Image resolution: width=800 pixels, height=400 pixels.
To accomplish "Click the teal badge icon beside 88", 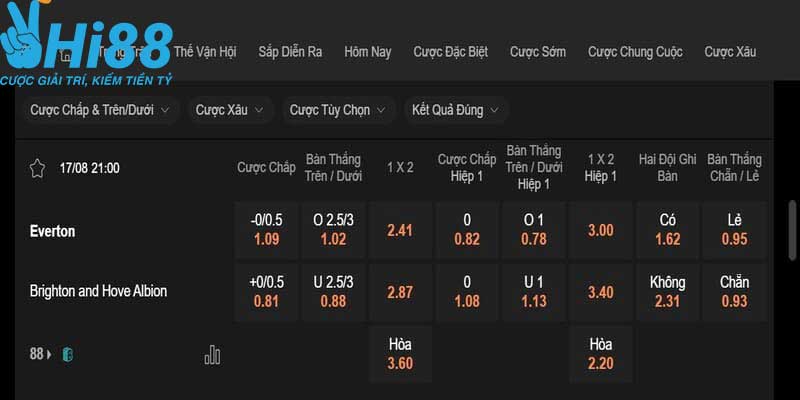I will click(x=67, y=355).
